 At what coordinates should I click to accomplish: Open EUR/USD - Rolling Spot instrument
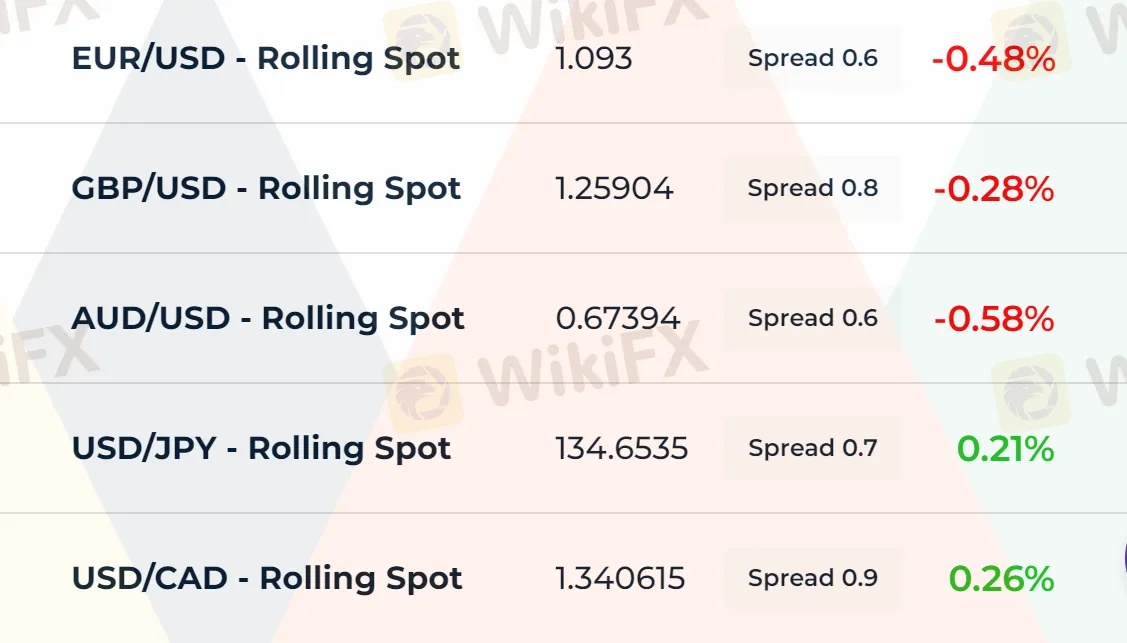pos(265,58)
